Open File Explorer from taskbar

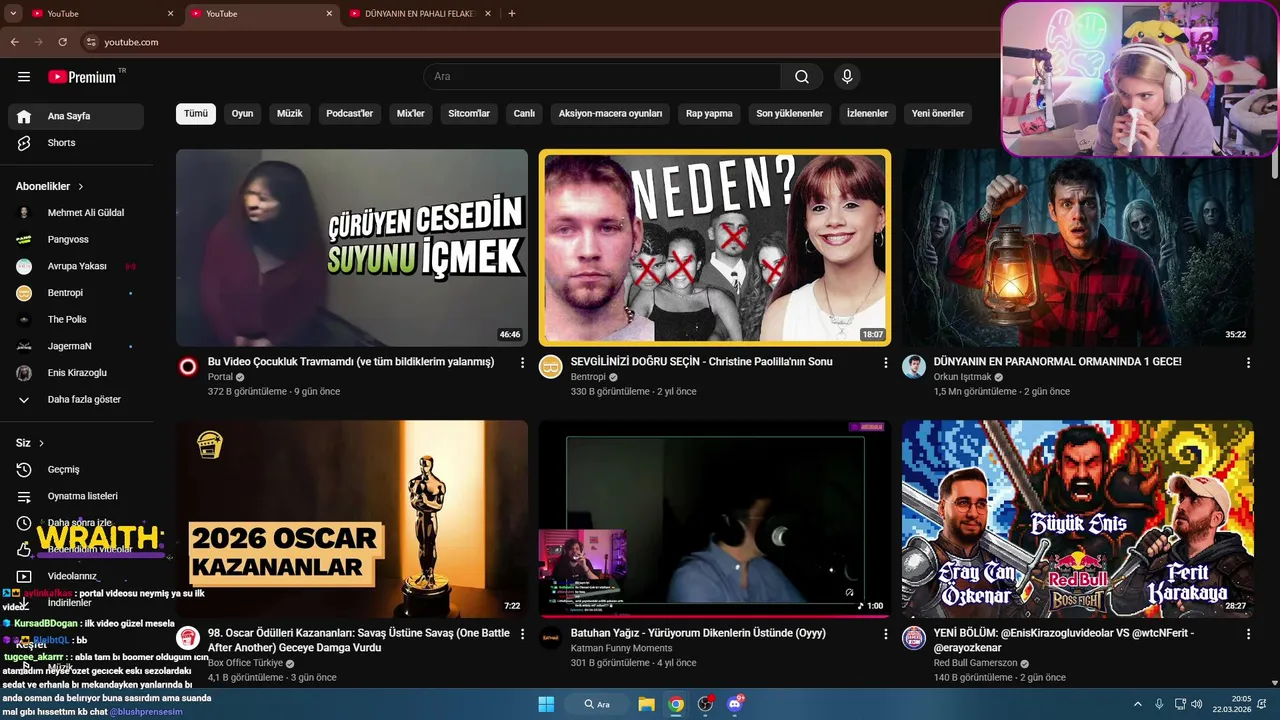[646, 704]
